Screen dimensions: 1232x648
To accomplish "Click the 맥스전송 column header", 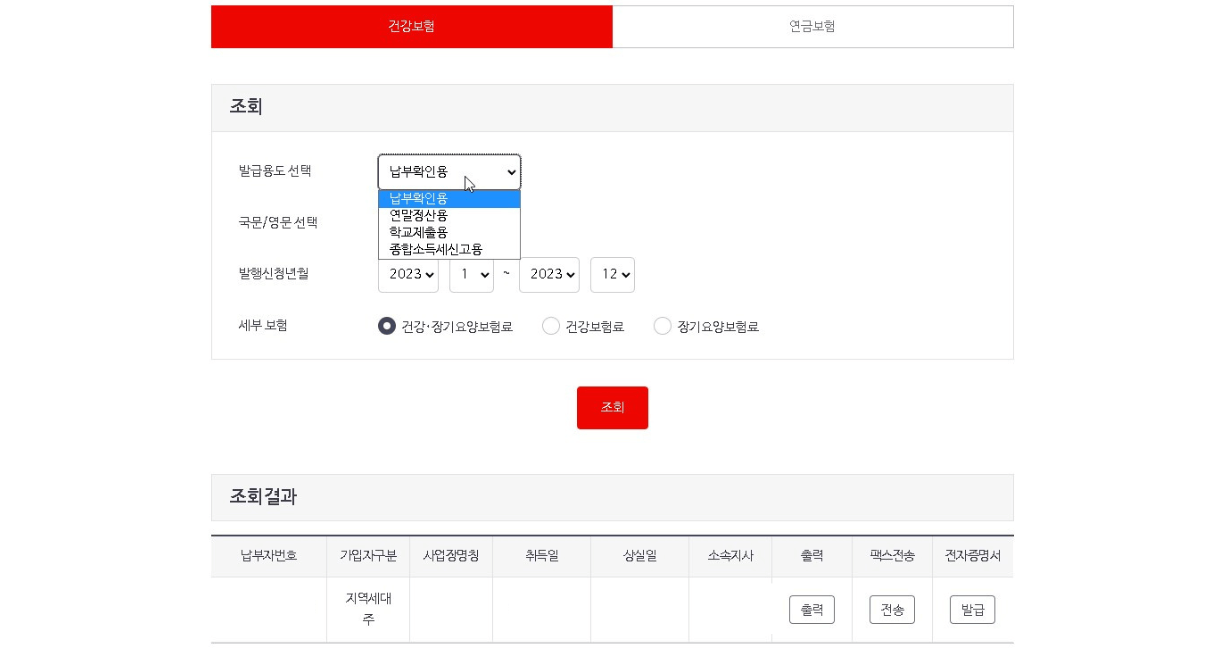I will (x=891, y=556).
